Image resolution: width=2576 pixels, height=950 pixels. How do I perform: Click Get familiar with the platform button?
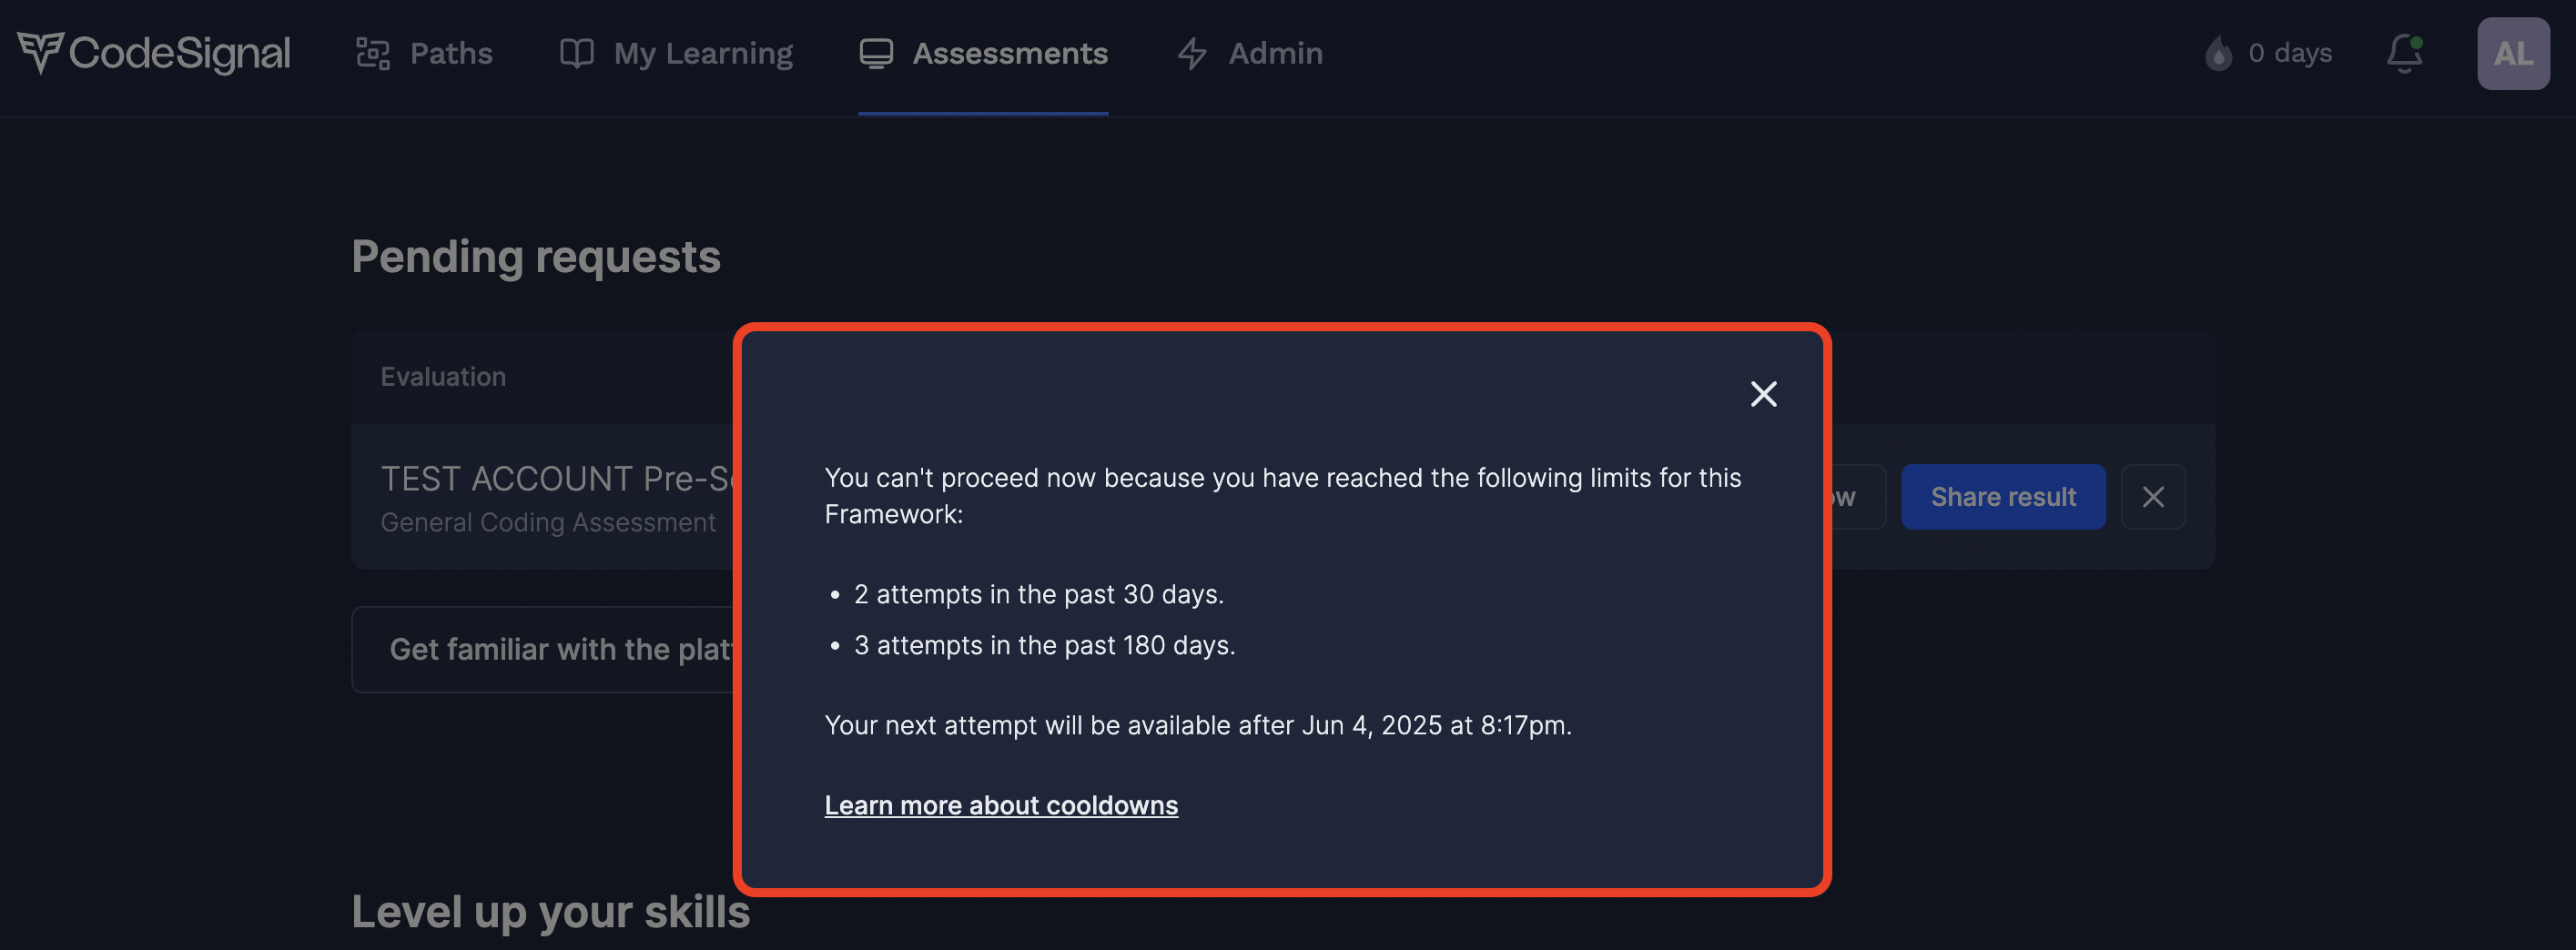pos(545,650)
